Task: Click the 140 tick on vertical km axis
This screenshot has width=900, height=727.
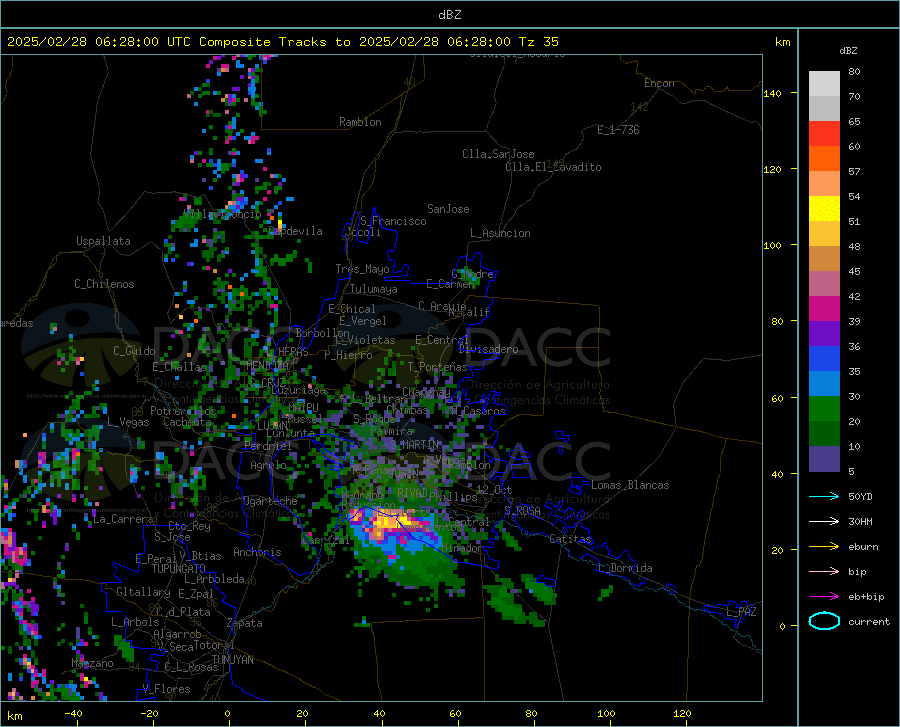Action: [x=772, y=94]
